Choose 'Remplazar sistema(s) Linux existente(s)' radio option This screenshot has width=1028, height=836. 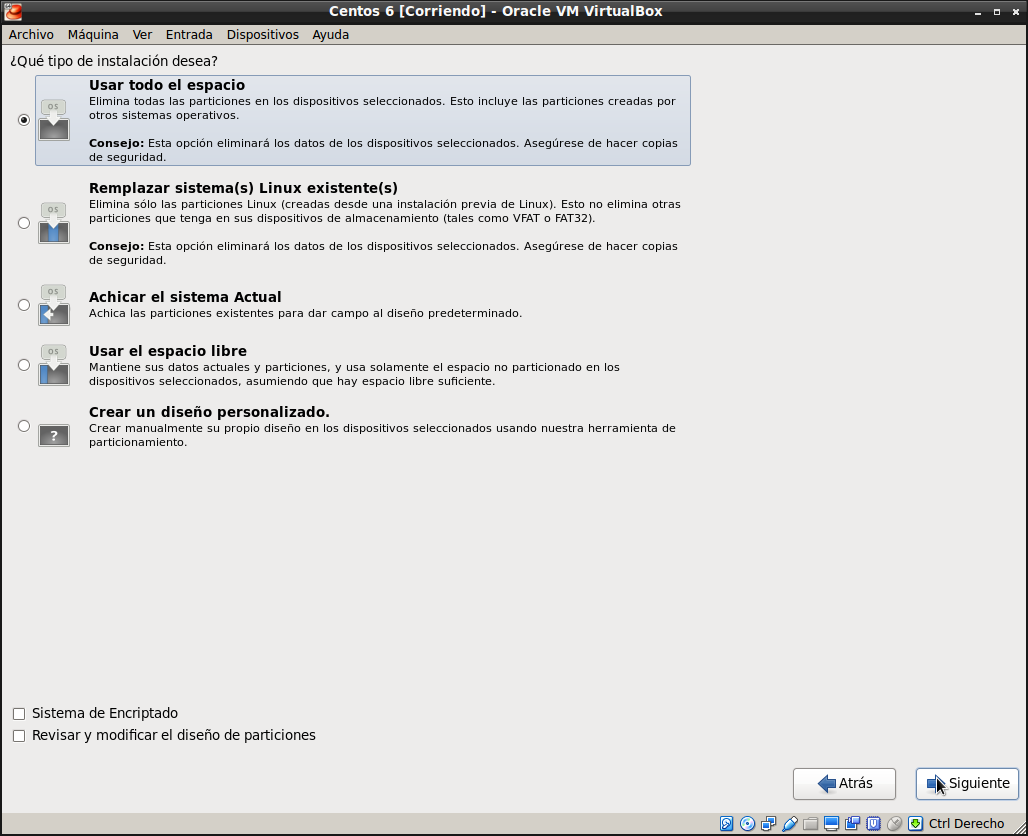pos(24,223)
